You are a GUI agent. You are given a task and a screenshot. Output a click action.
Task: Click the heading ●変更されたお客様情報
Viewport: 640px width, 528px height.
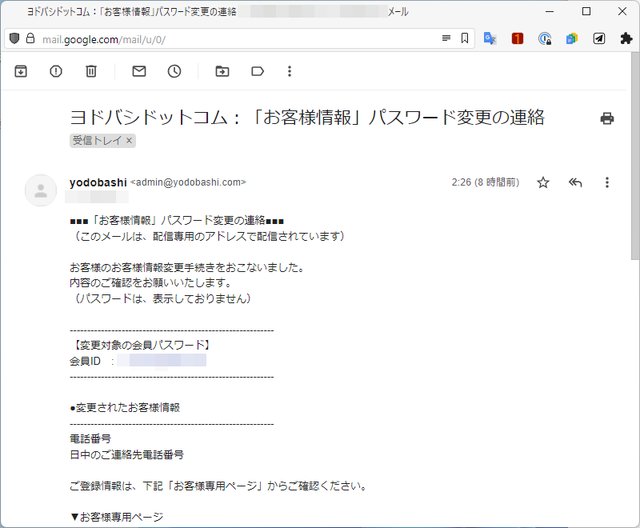125,408
